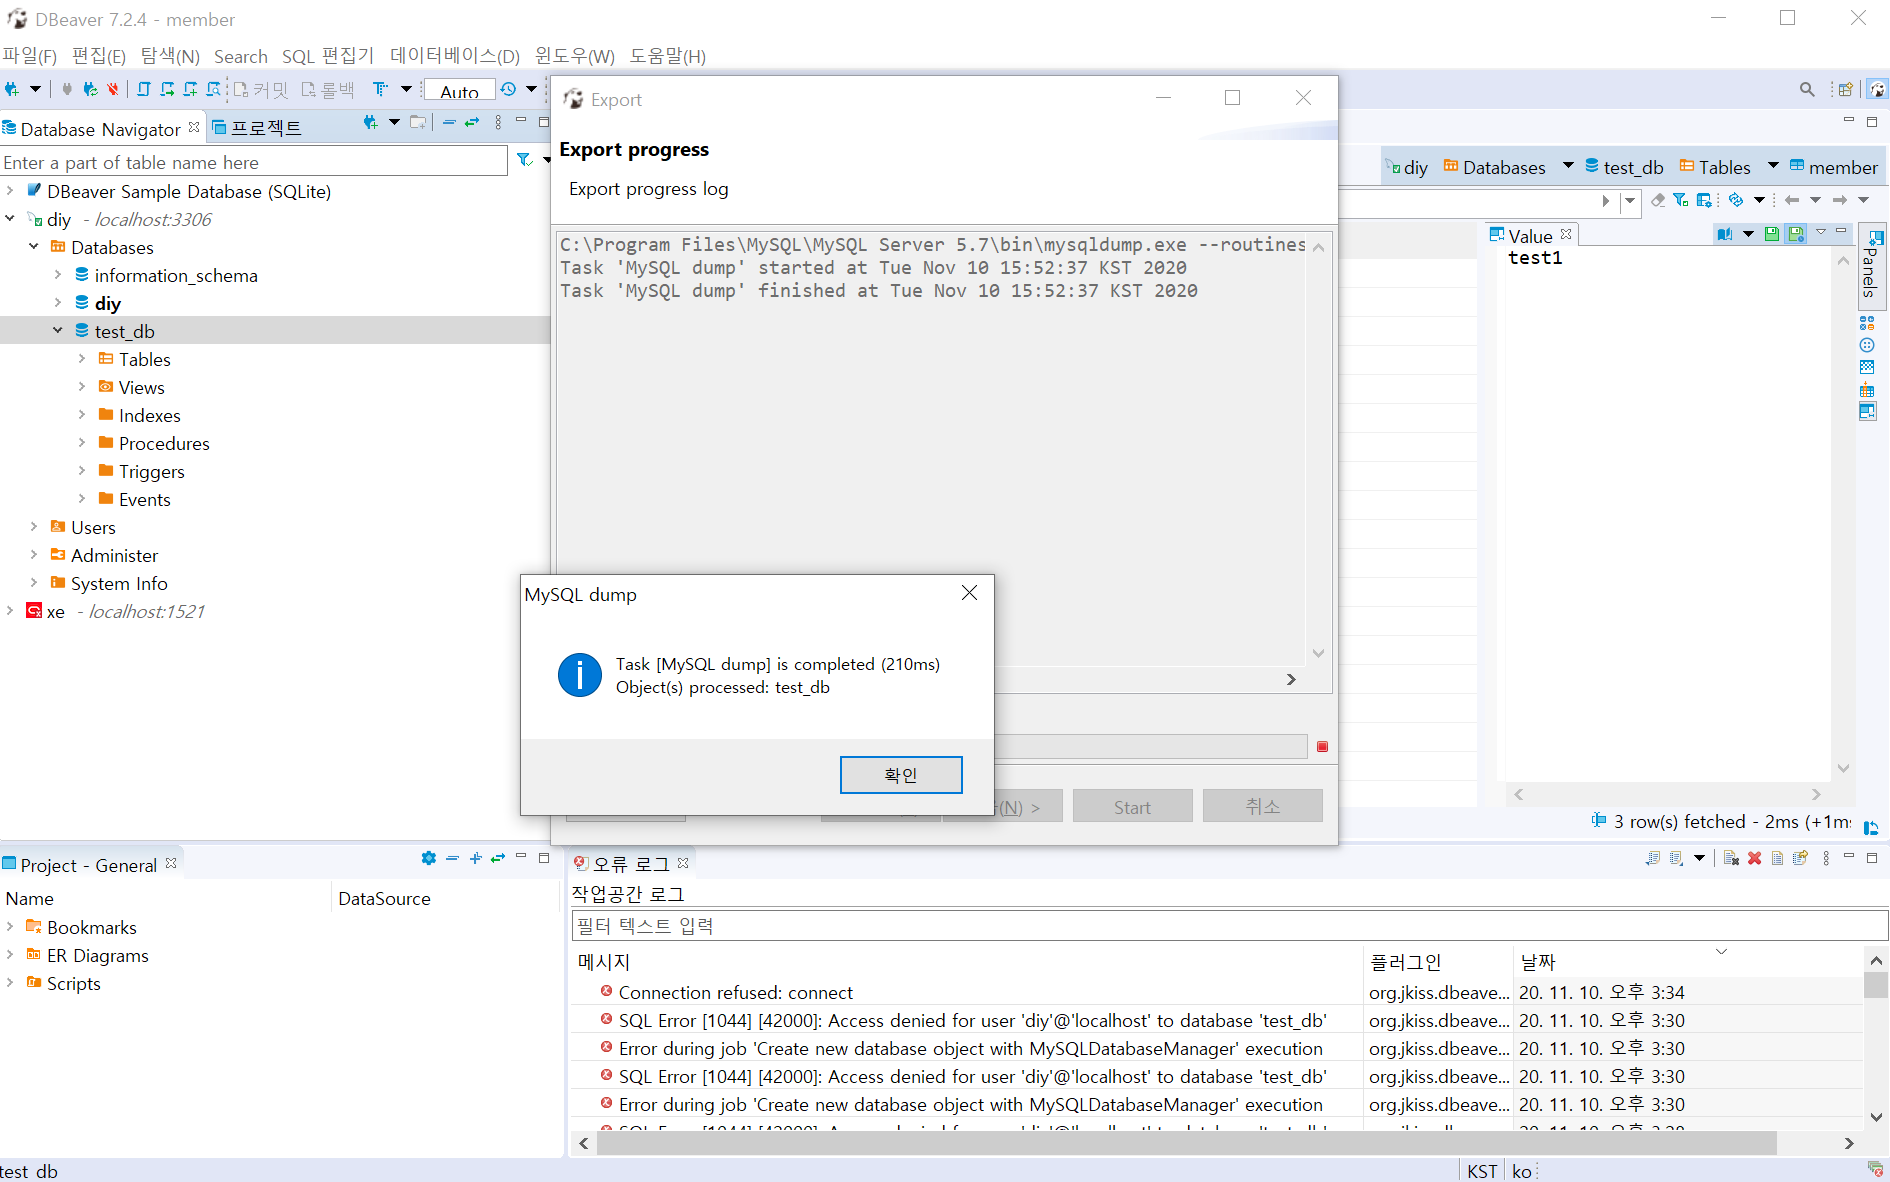This screenshot has width=1890, height=1182.
Task: Click Collapse All icon in Database Navigator
Action: (449, 122)
